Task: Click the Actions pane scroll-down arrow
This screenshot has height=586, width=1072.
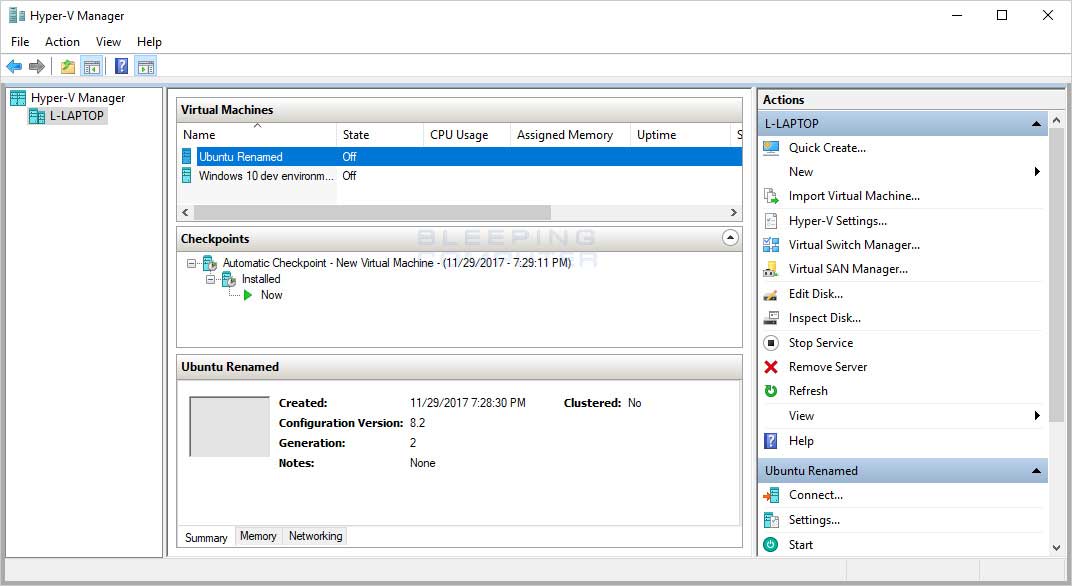Action: (1057, 548)
